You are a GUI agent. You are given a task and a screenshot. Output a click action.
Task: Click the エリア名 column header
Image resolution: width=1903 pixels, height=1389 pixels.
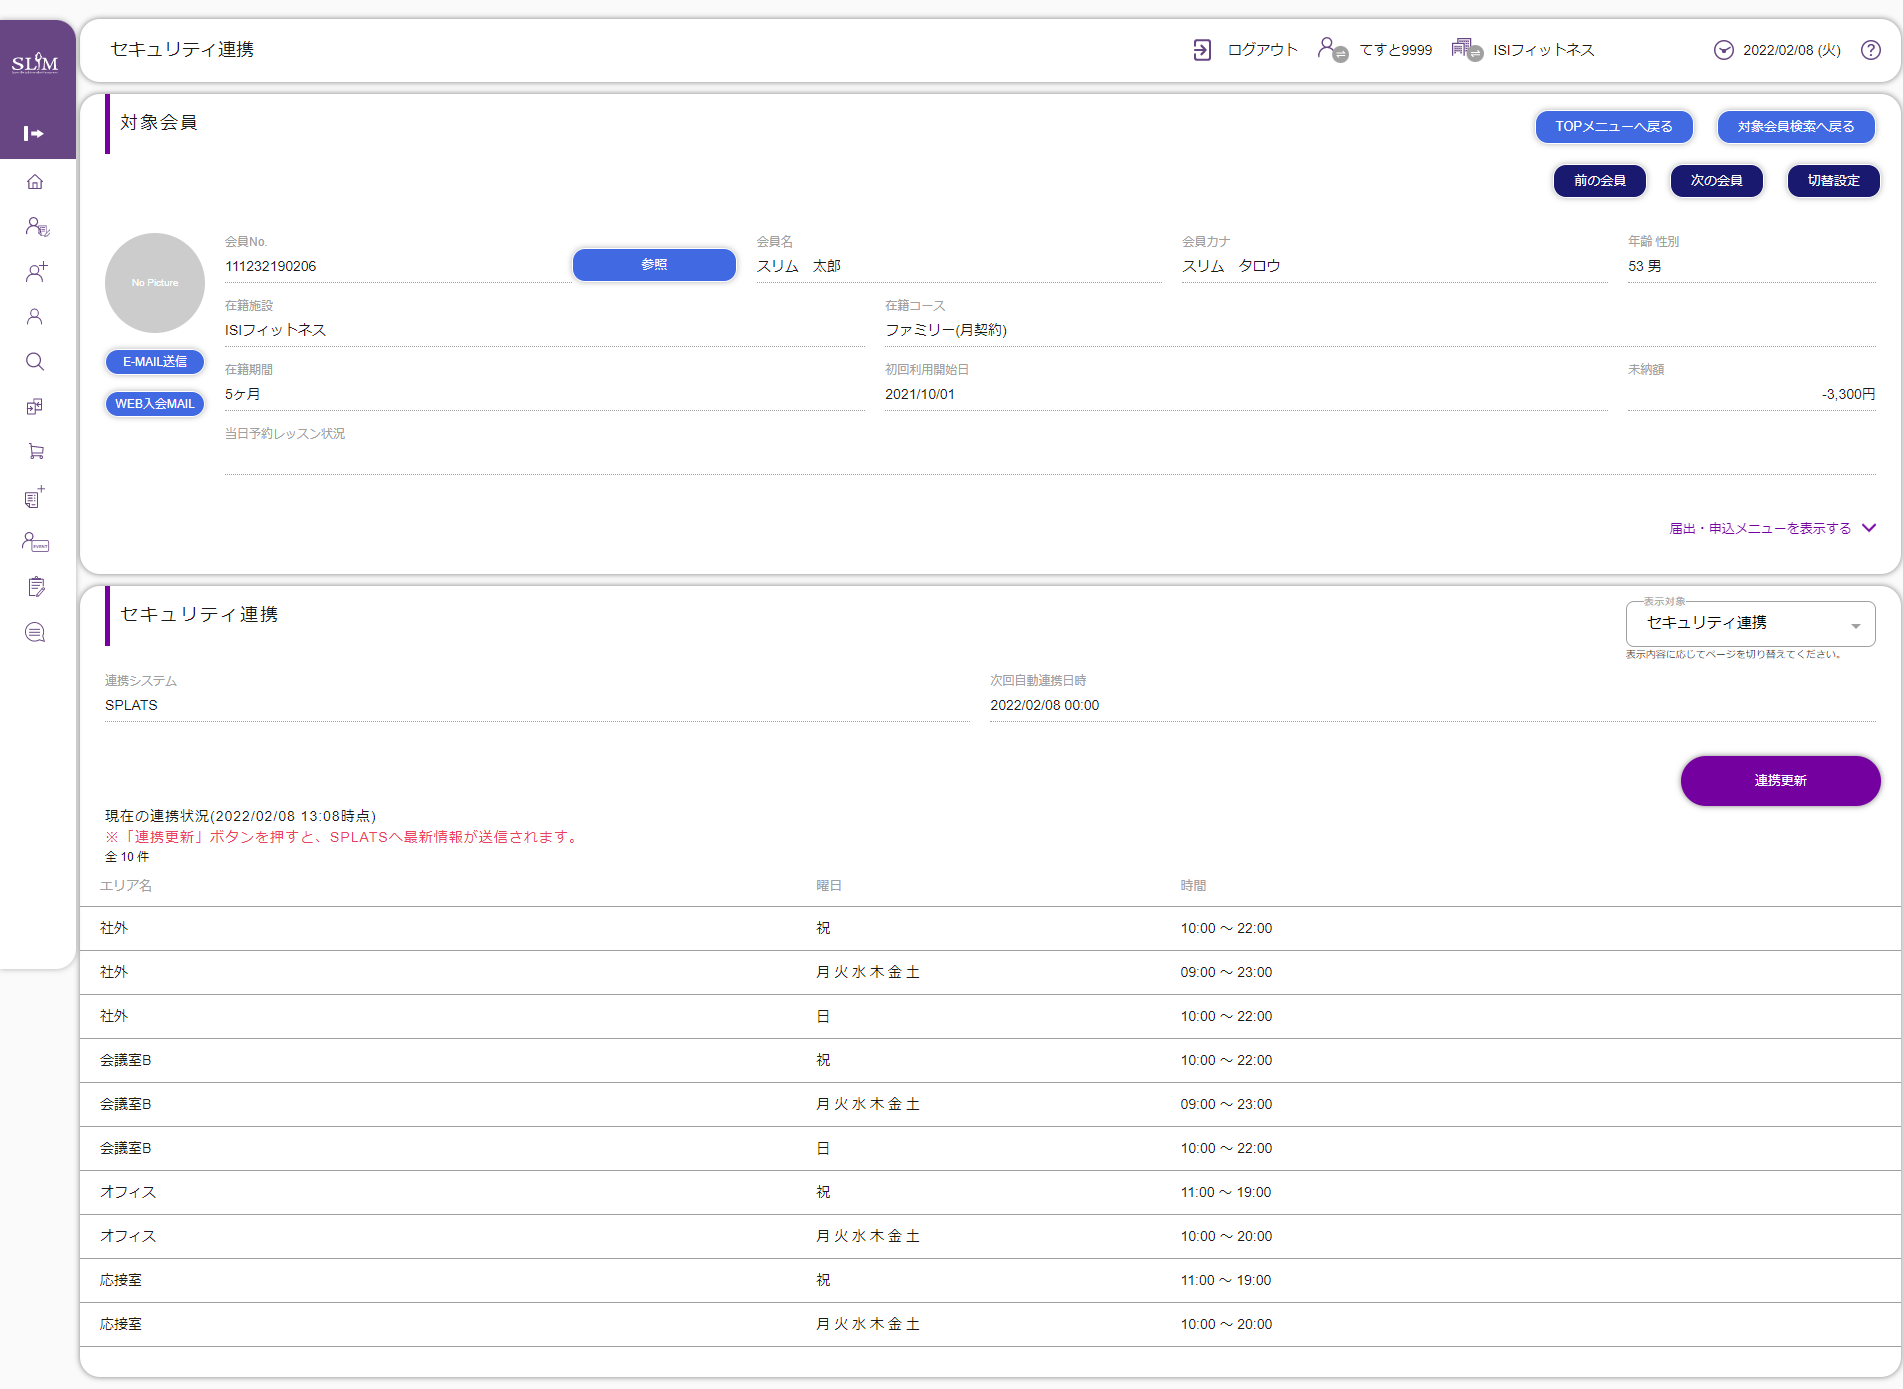pos(126,886)
